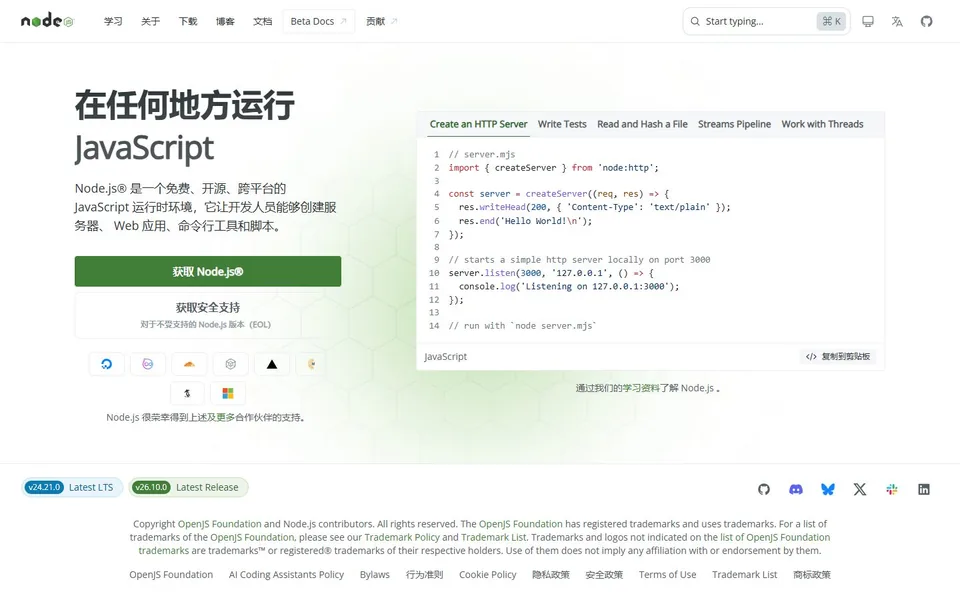This screenshot has height=600, width=960.
Task: Switch to the Write Tests tab
Action: coord(562,124)
